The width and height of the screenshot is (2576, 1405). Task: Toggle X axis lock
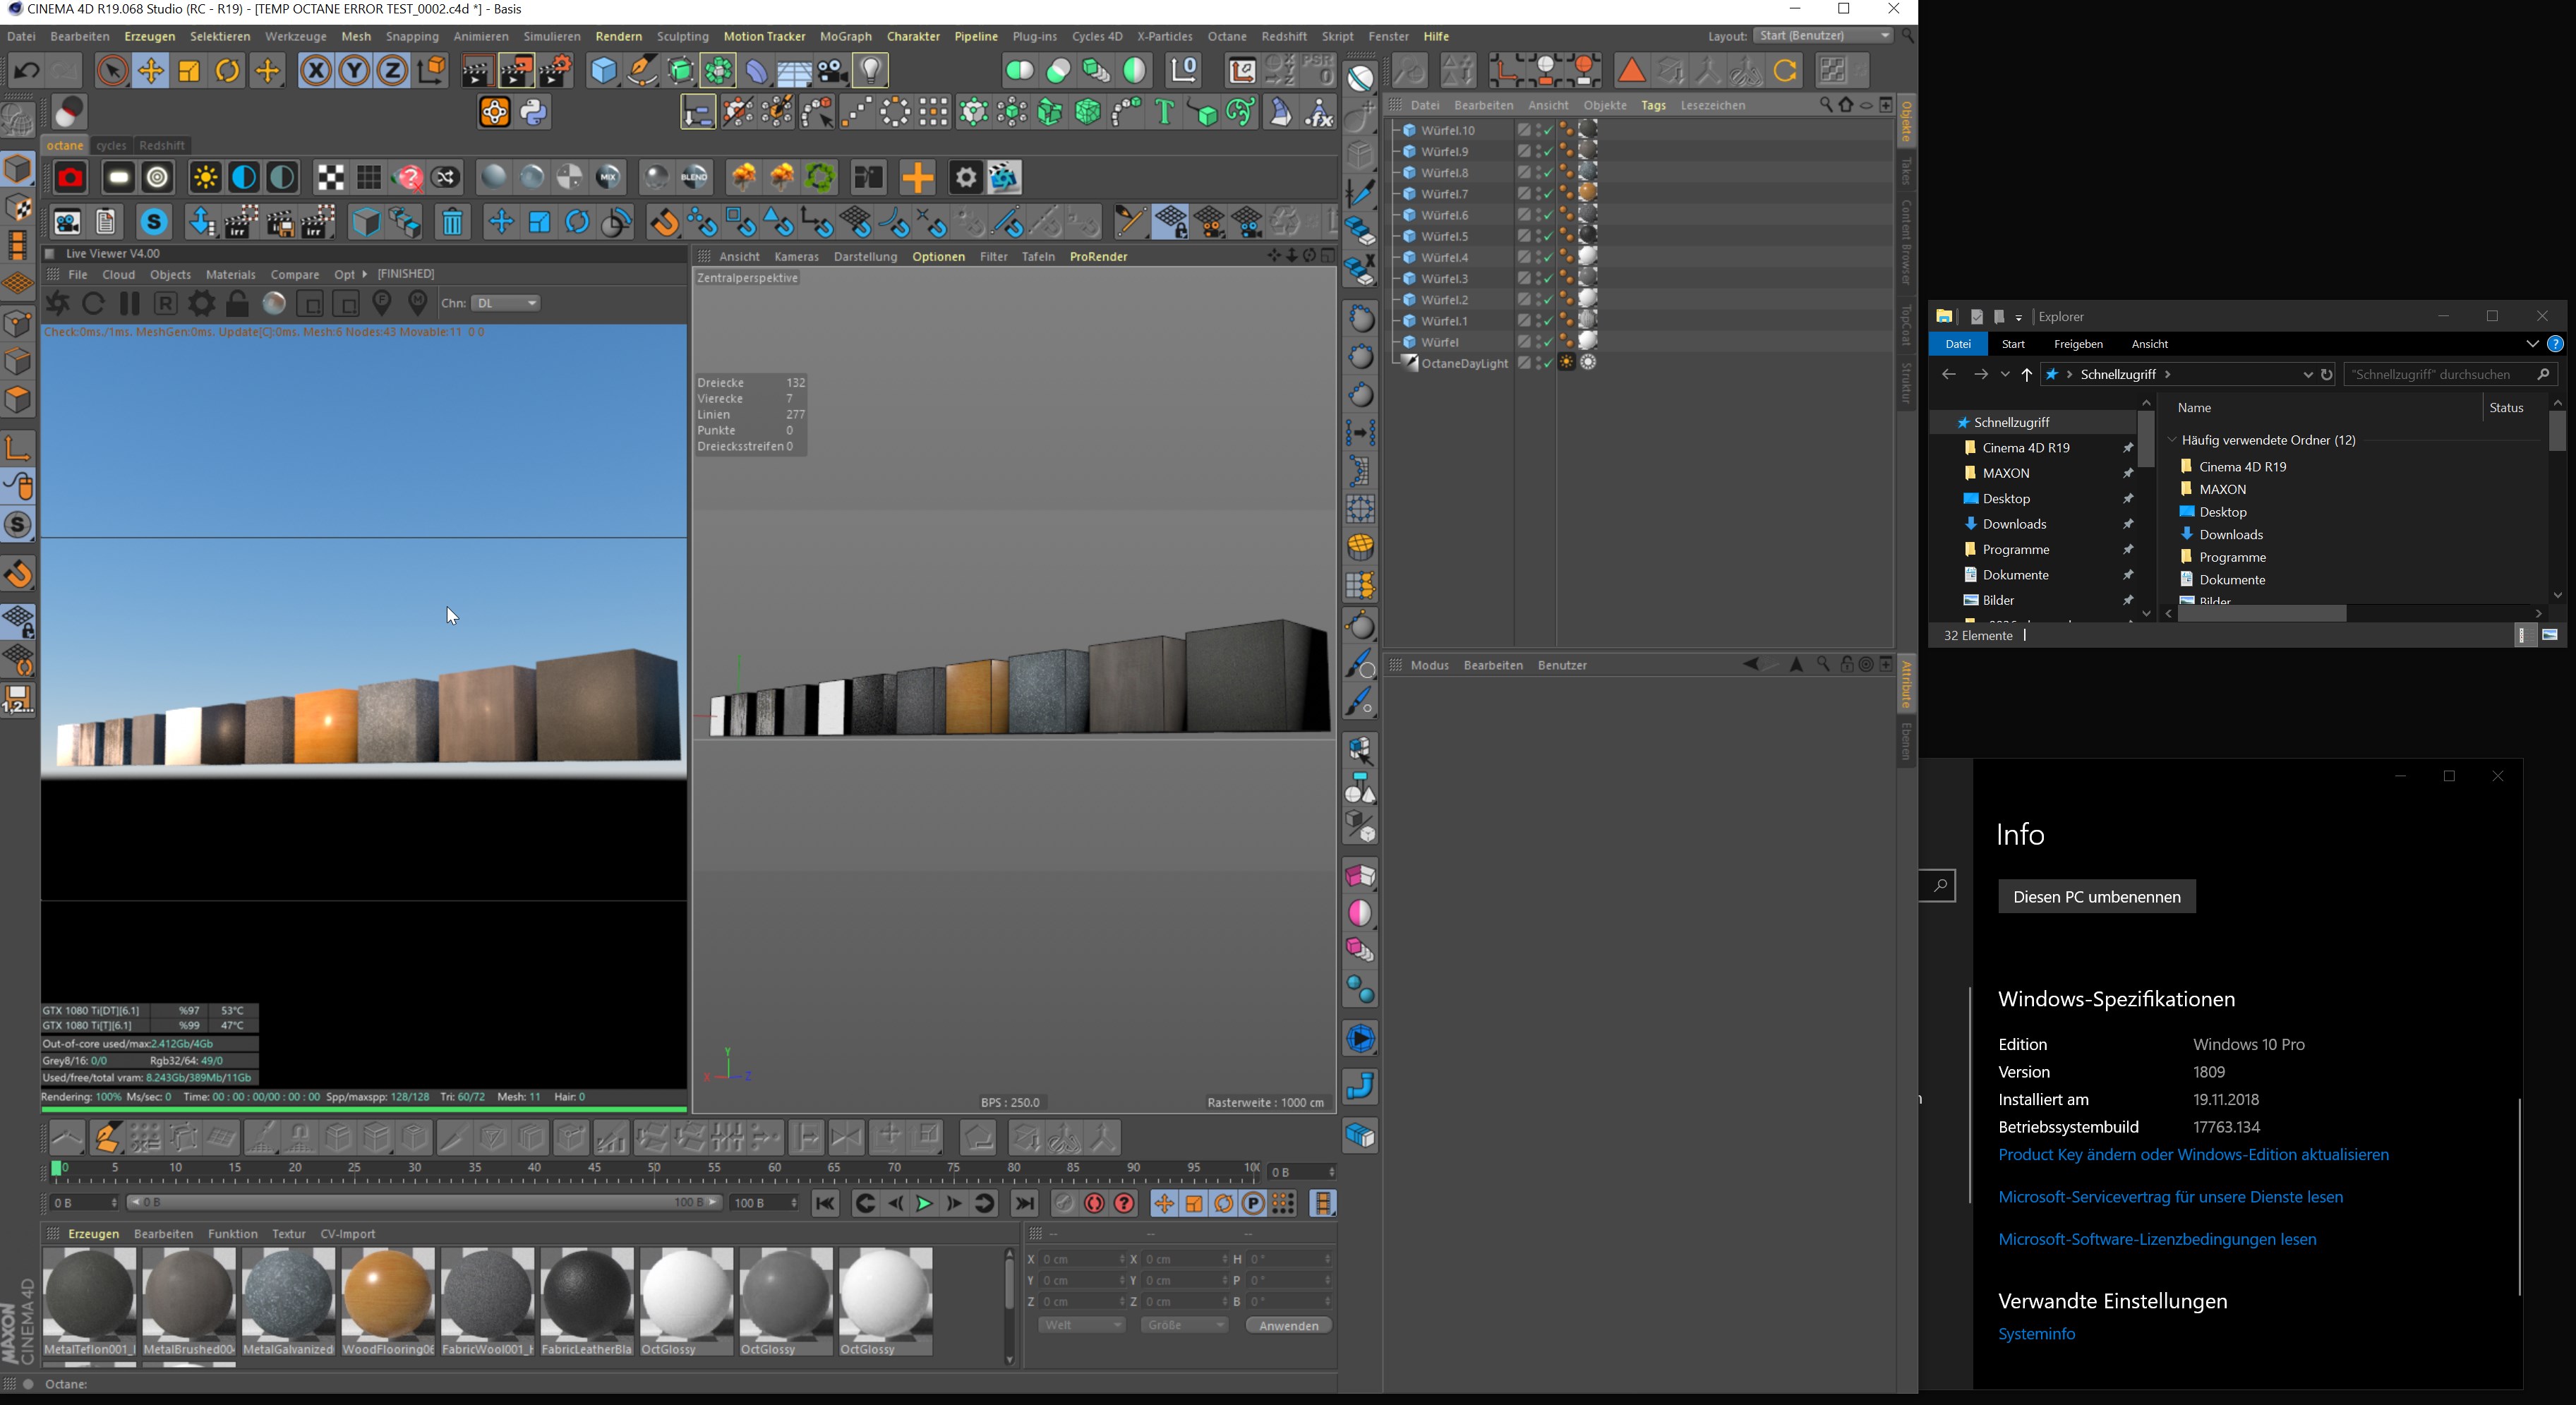coord(316,71)
